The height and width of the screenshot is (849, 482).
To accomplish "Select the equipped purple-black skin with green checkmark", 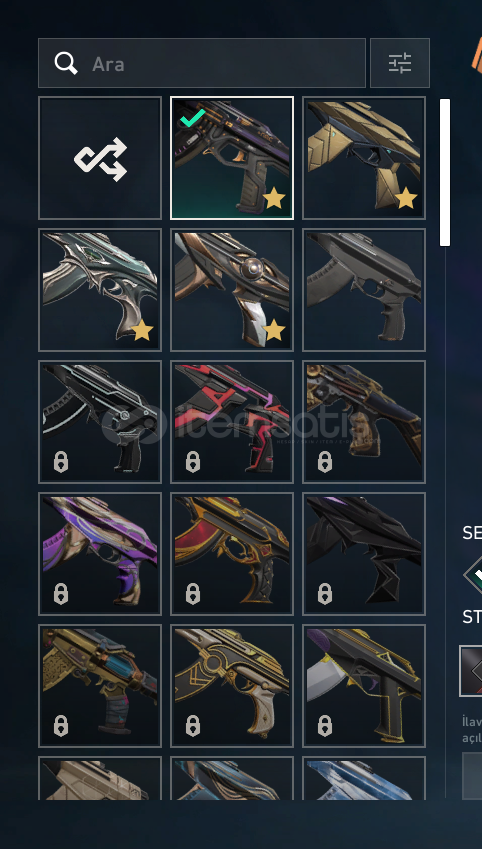I will click(232, 158).
